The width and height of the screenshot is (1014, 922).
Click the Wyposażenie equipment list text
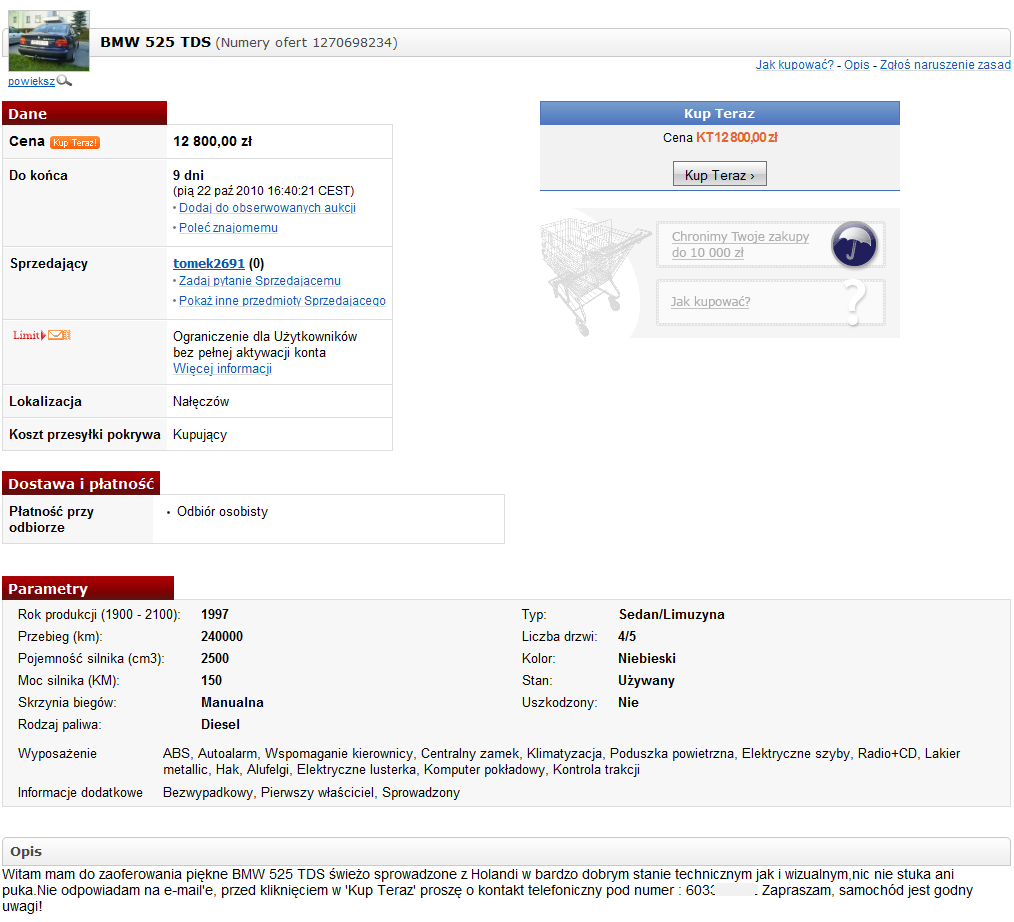coord(561,762)
